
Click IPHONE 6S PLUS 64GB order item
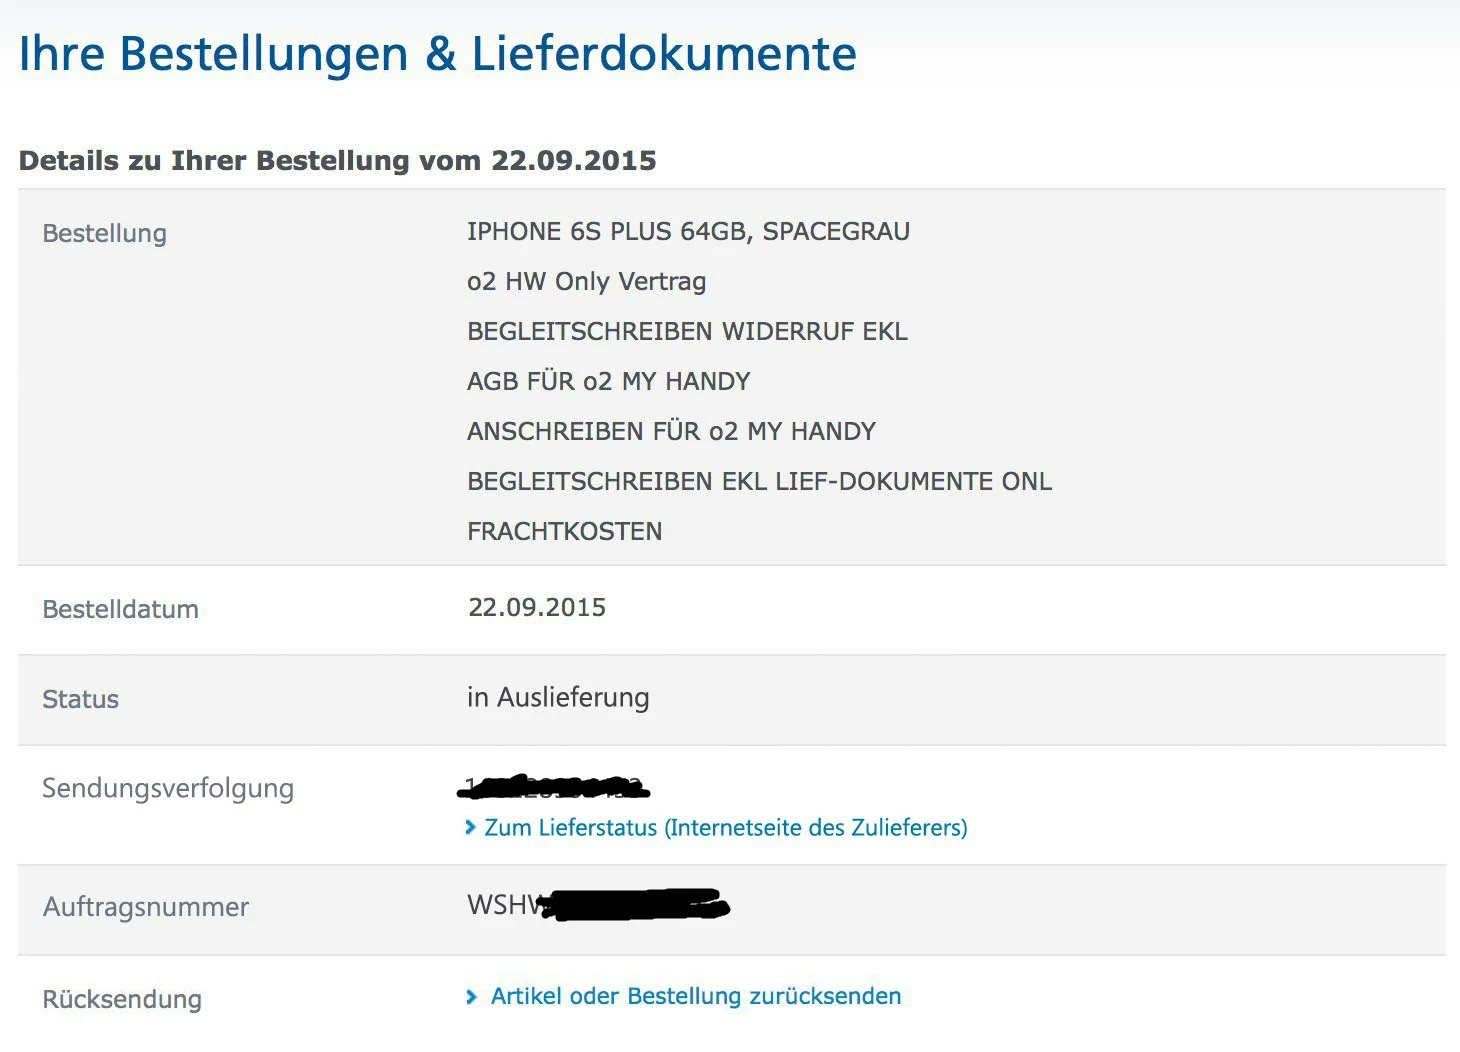(x=688, y=232)
